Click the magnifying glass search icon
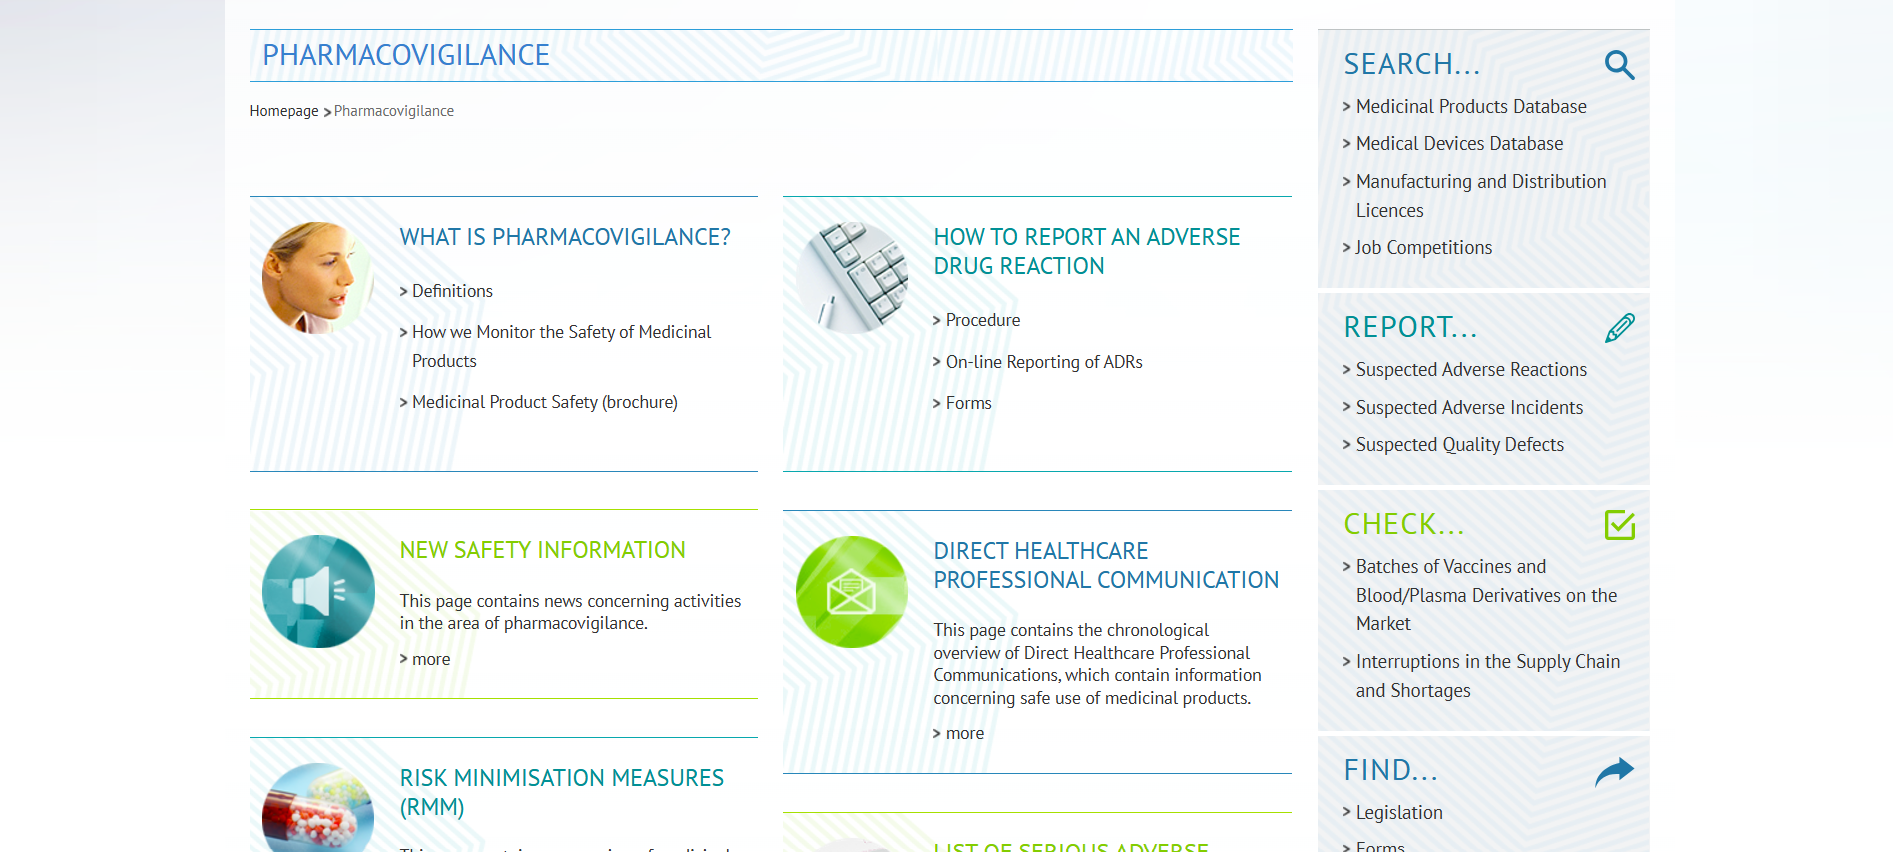 point(1619,65)
